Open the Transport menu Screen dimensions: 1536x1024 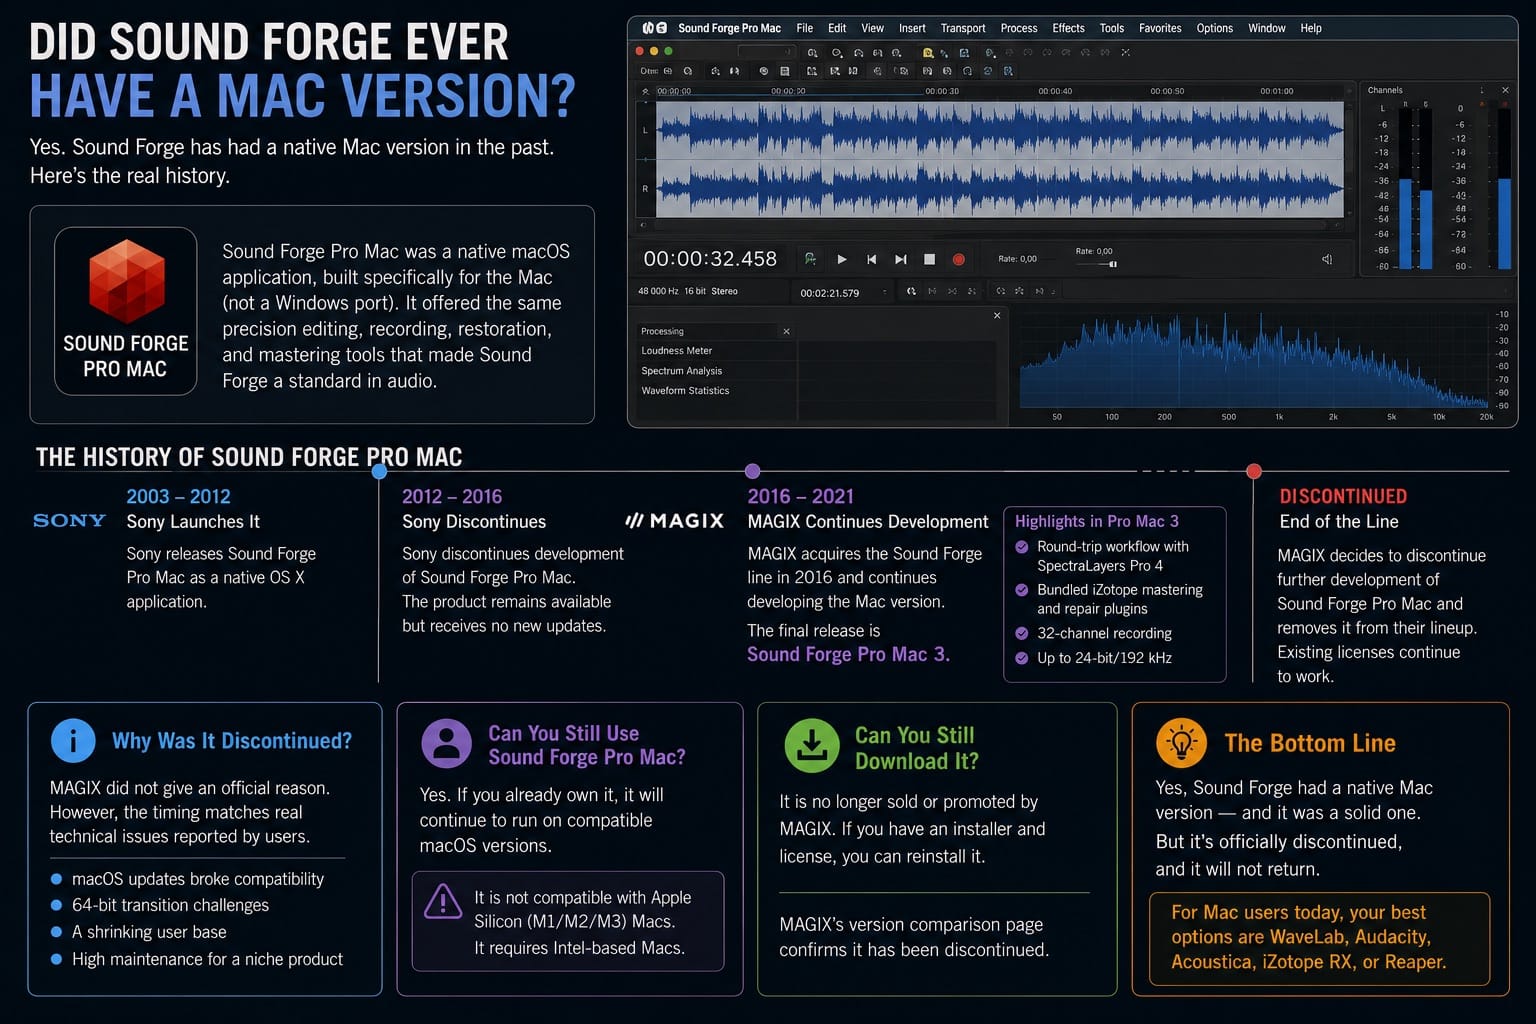click(963, 28)
